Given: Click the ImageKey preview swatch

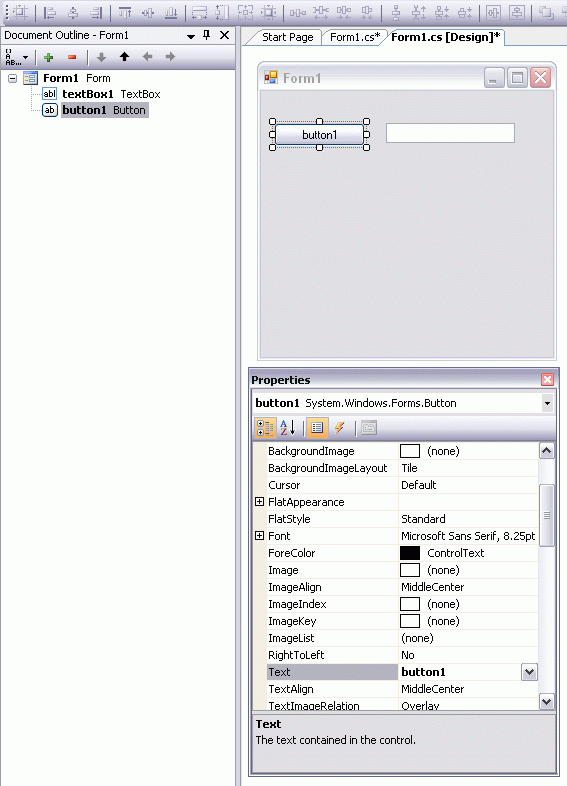Looking at the screenshot, I should click(410, 621).
